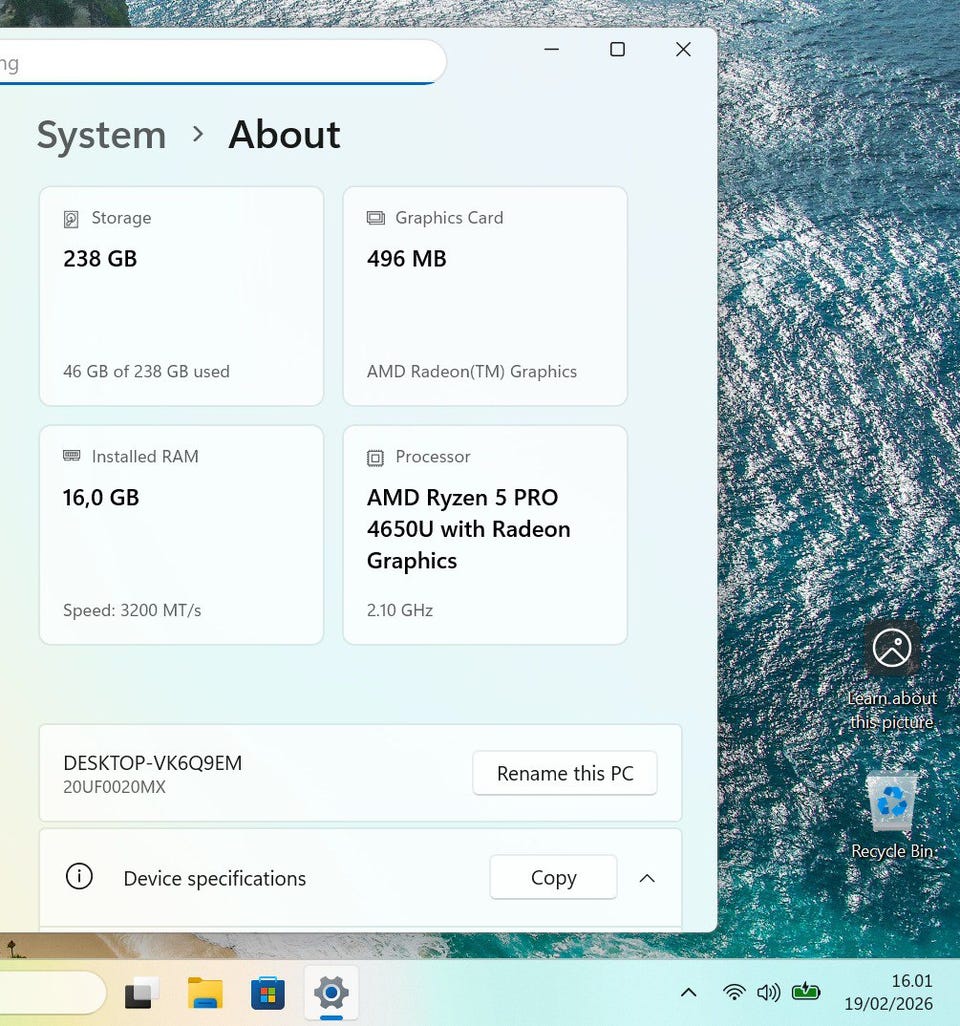
Task: Click the 2.10 GHz processor speed text
Action: click(x=400, y=610)
